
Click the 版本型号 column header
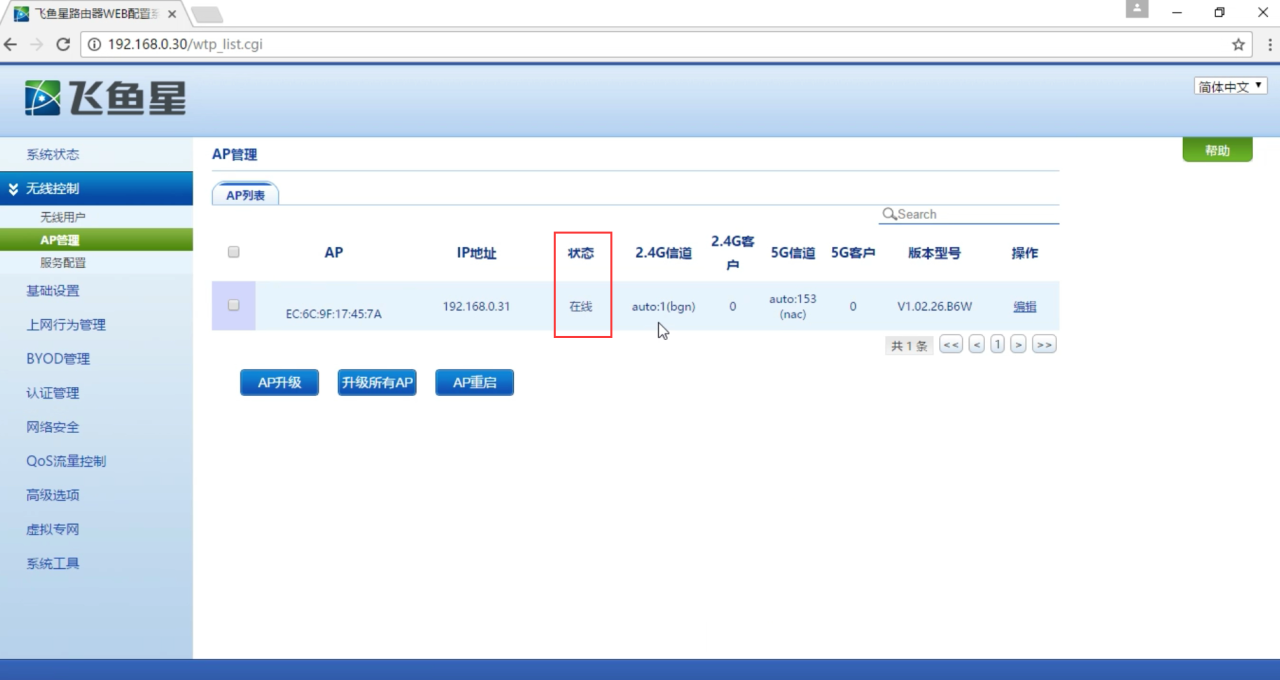pyautogui.click(x=934, y=253)
